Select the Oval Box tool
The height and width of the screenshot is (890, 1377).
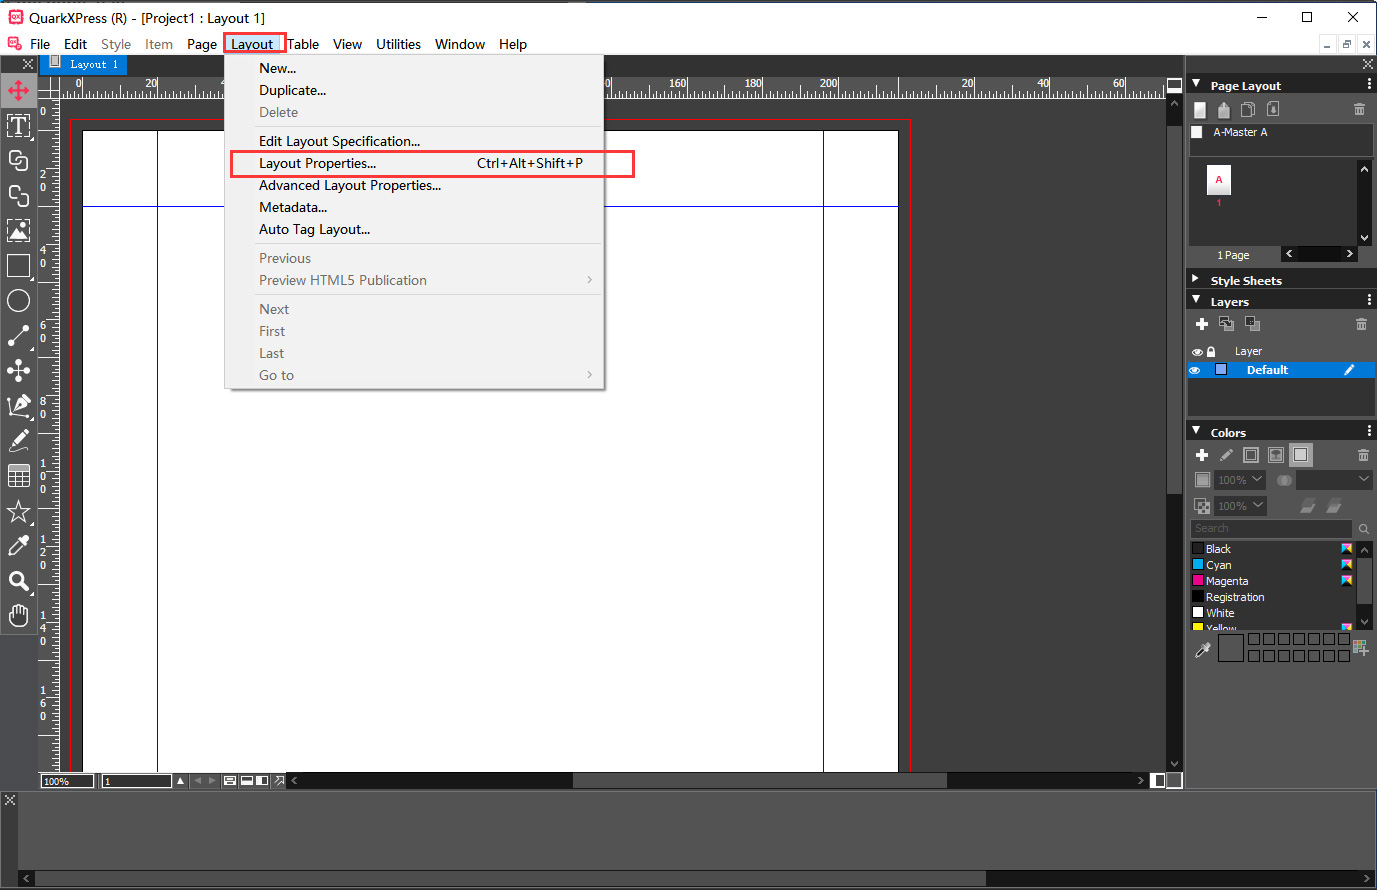[x=18, y=300]
